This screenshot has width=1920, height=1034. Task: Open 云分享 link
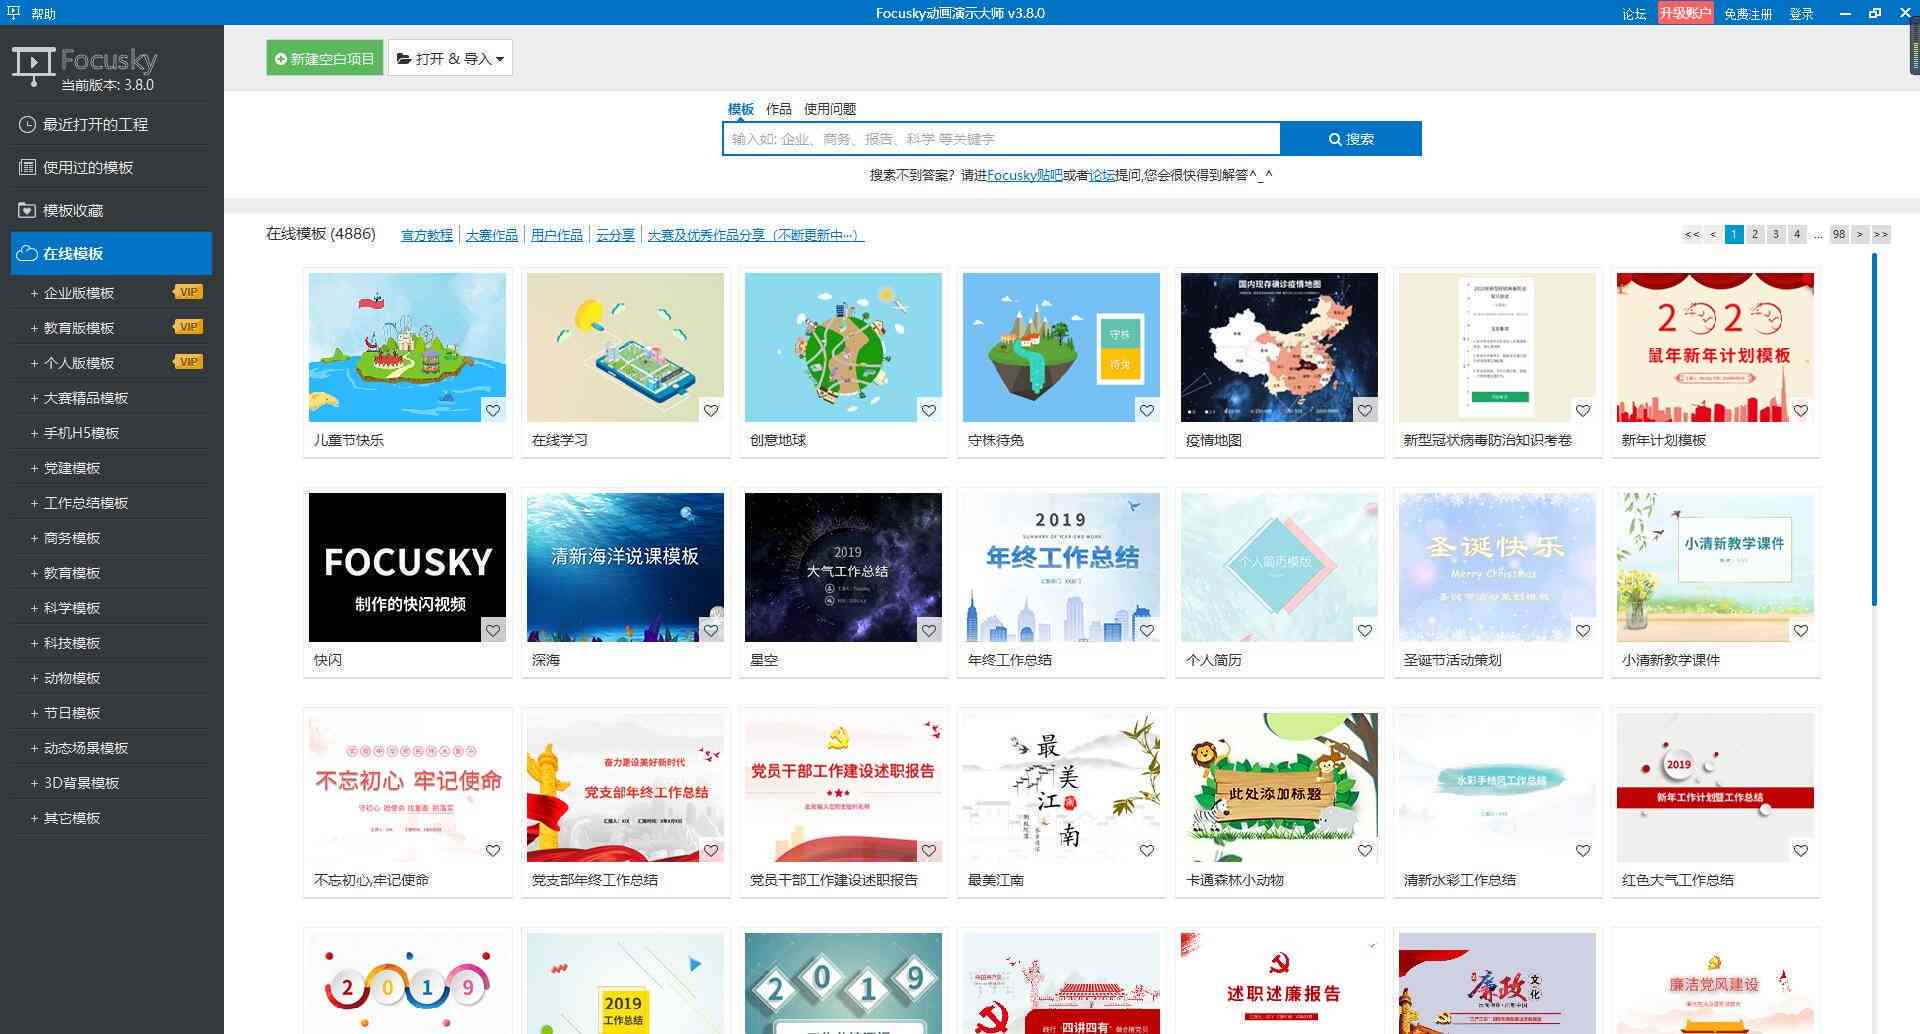coord(615,235)
